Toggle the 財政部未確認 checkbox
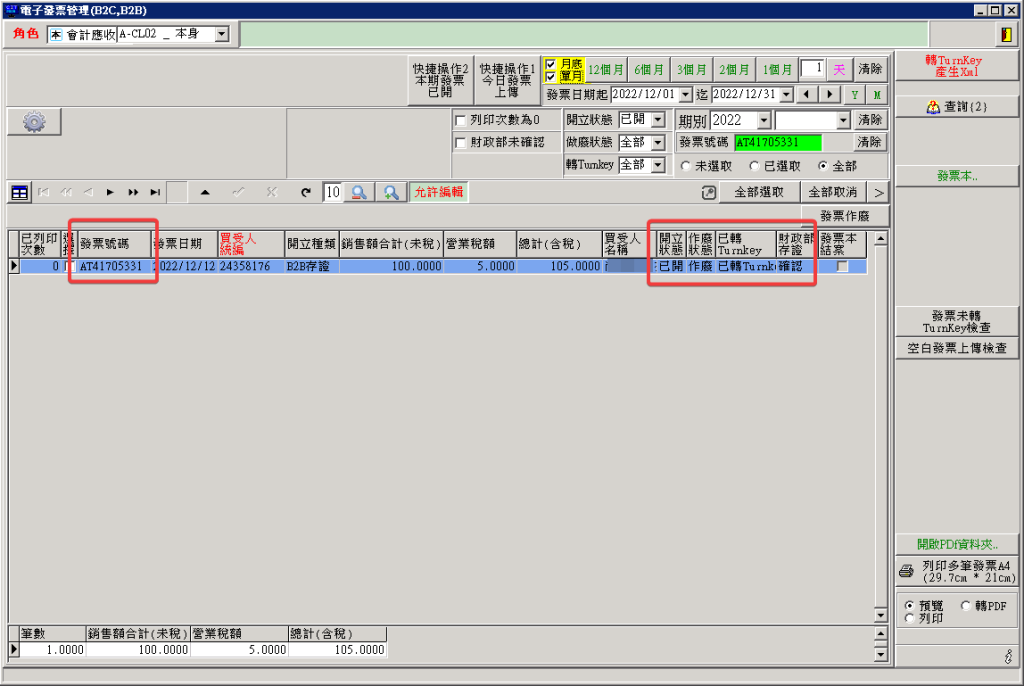The height and width of the screenshot is (686, 1024). [x=460, y=143]
